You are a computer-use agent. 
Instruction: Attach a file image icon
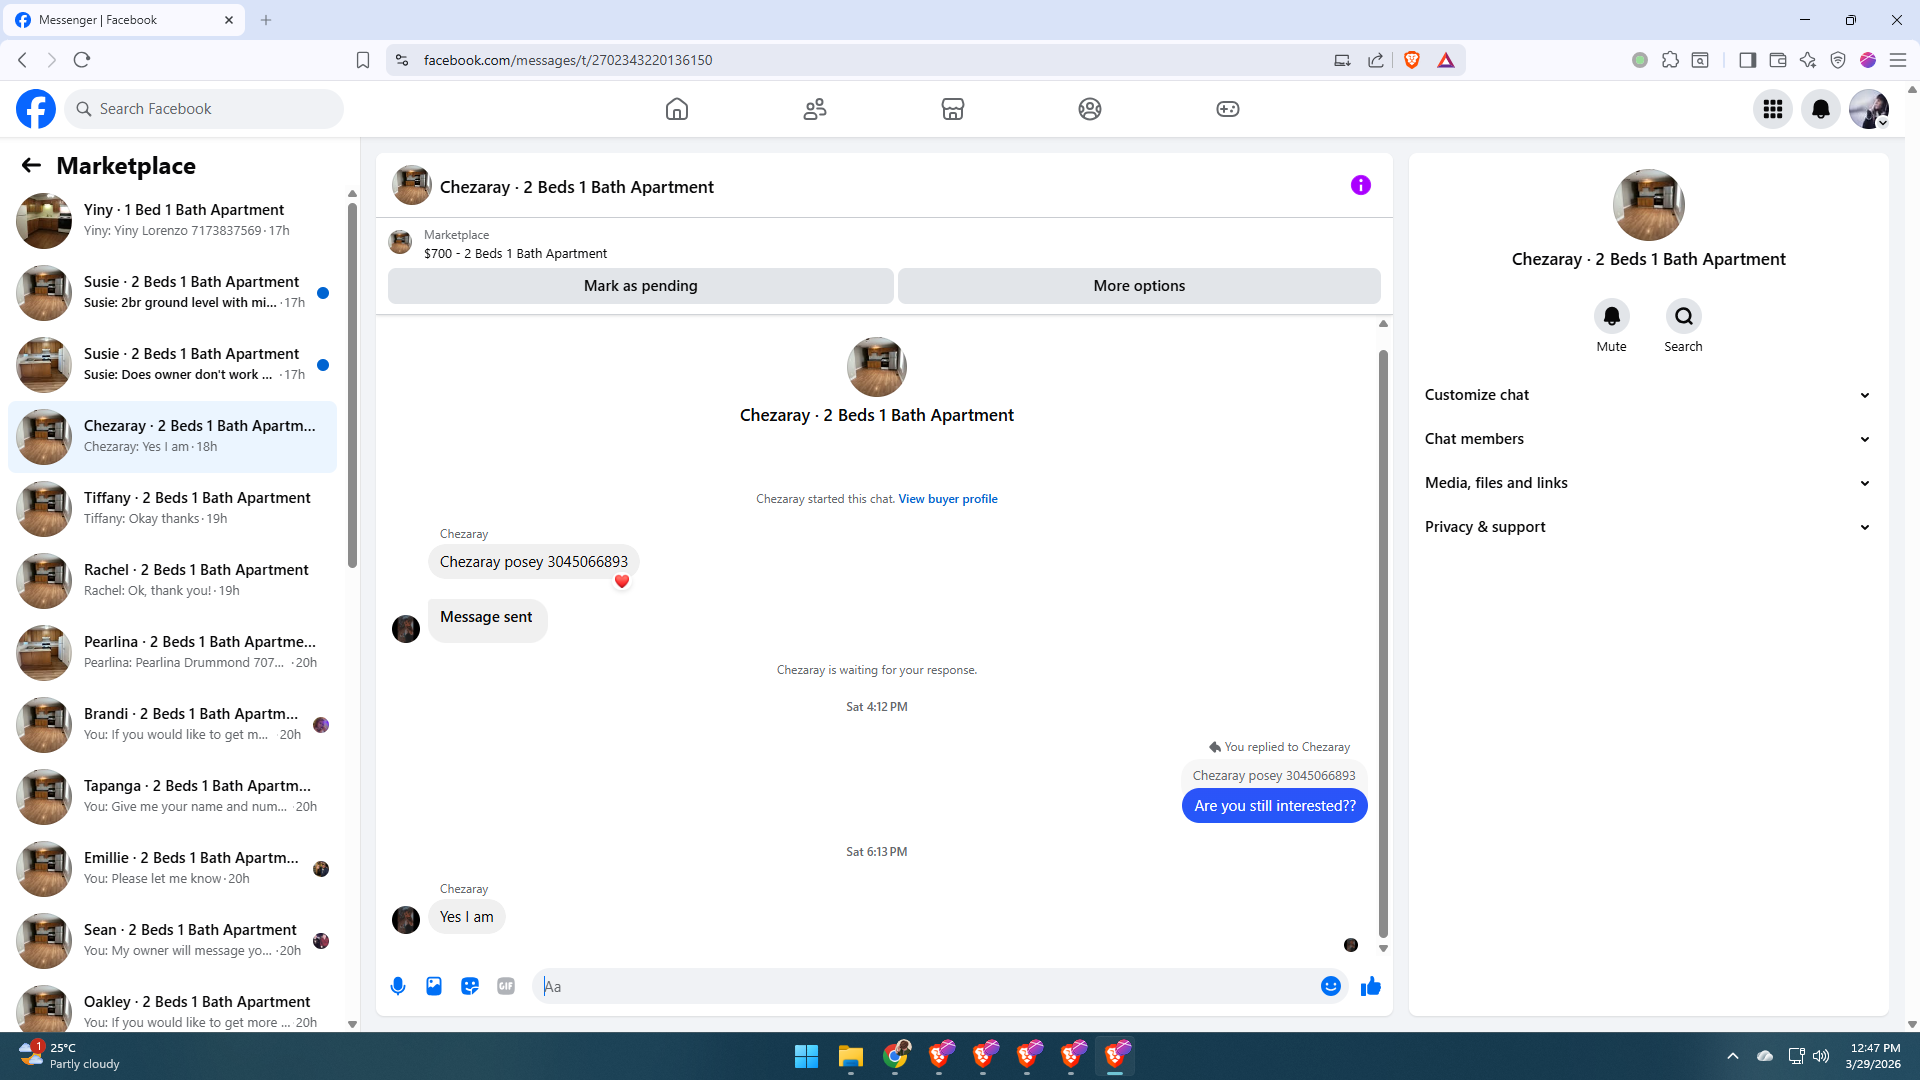(x=434, y=986)
